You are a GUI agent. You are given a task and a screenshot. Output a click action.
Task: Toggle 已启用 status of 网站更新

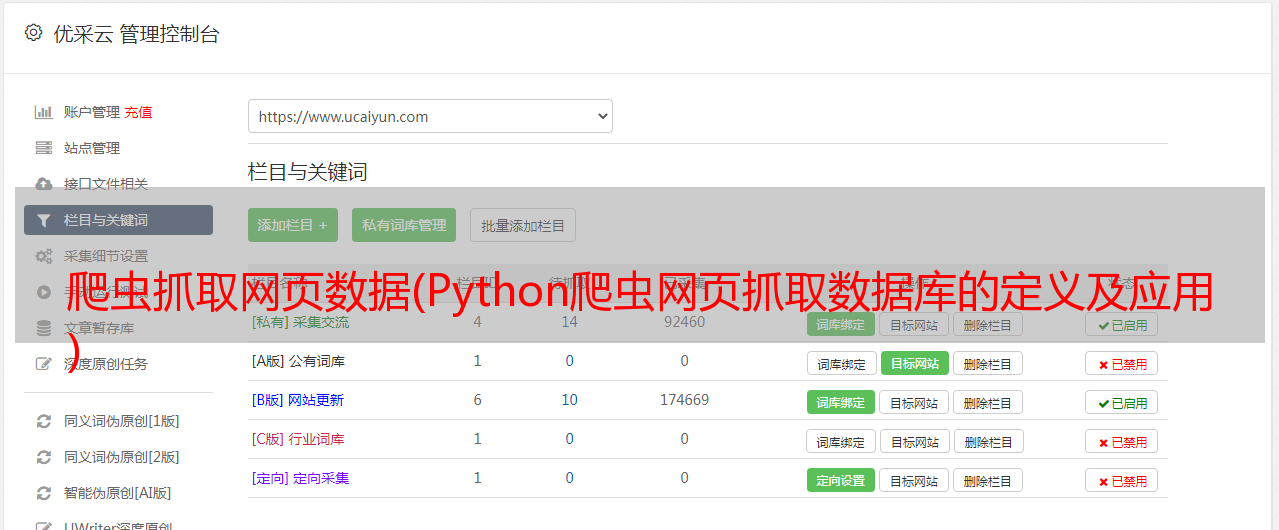point(1121,402)
